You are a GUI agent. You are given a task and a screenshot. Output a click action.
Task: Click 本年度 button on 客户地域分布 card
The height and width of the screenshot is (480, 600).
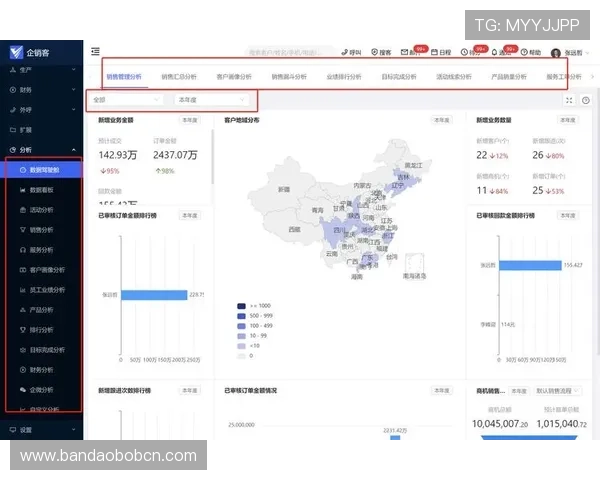point(441,120)
